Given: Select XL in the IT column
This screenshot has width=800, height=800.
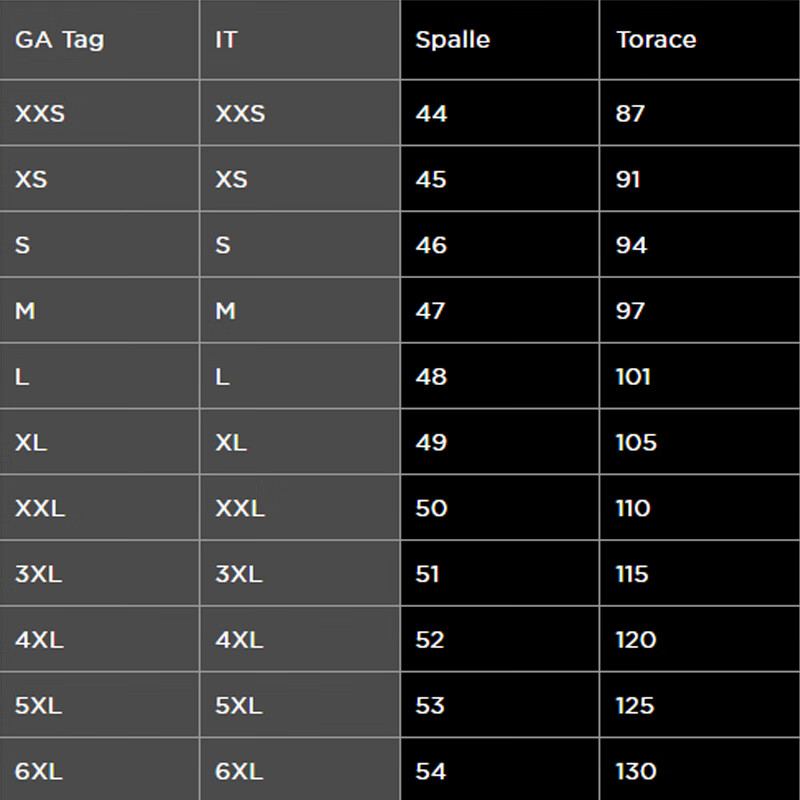Looking at the screenshot, I should [x=231, y=442].
